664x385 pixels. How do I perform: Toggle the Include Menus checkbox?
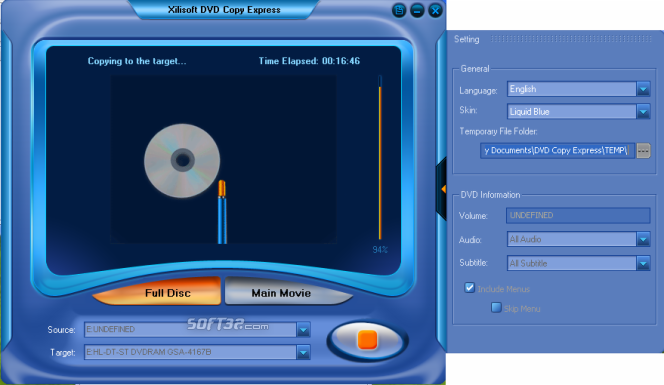(x=469, y=288)
